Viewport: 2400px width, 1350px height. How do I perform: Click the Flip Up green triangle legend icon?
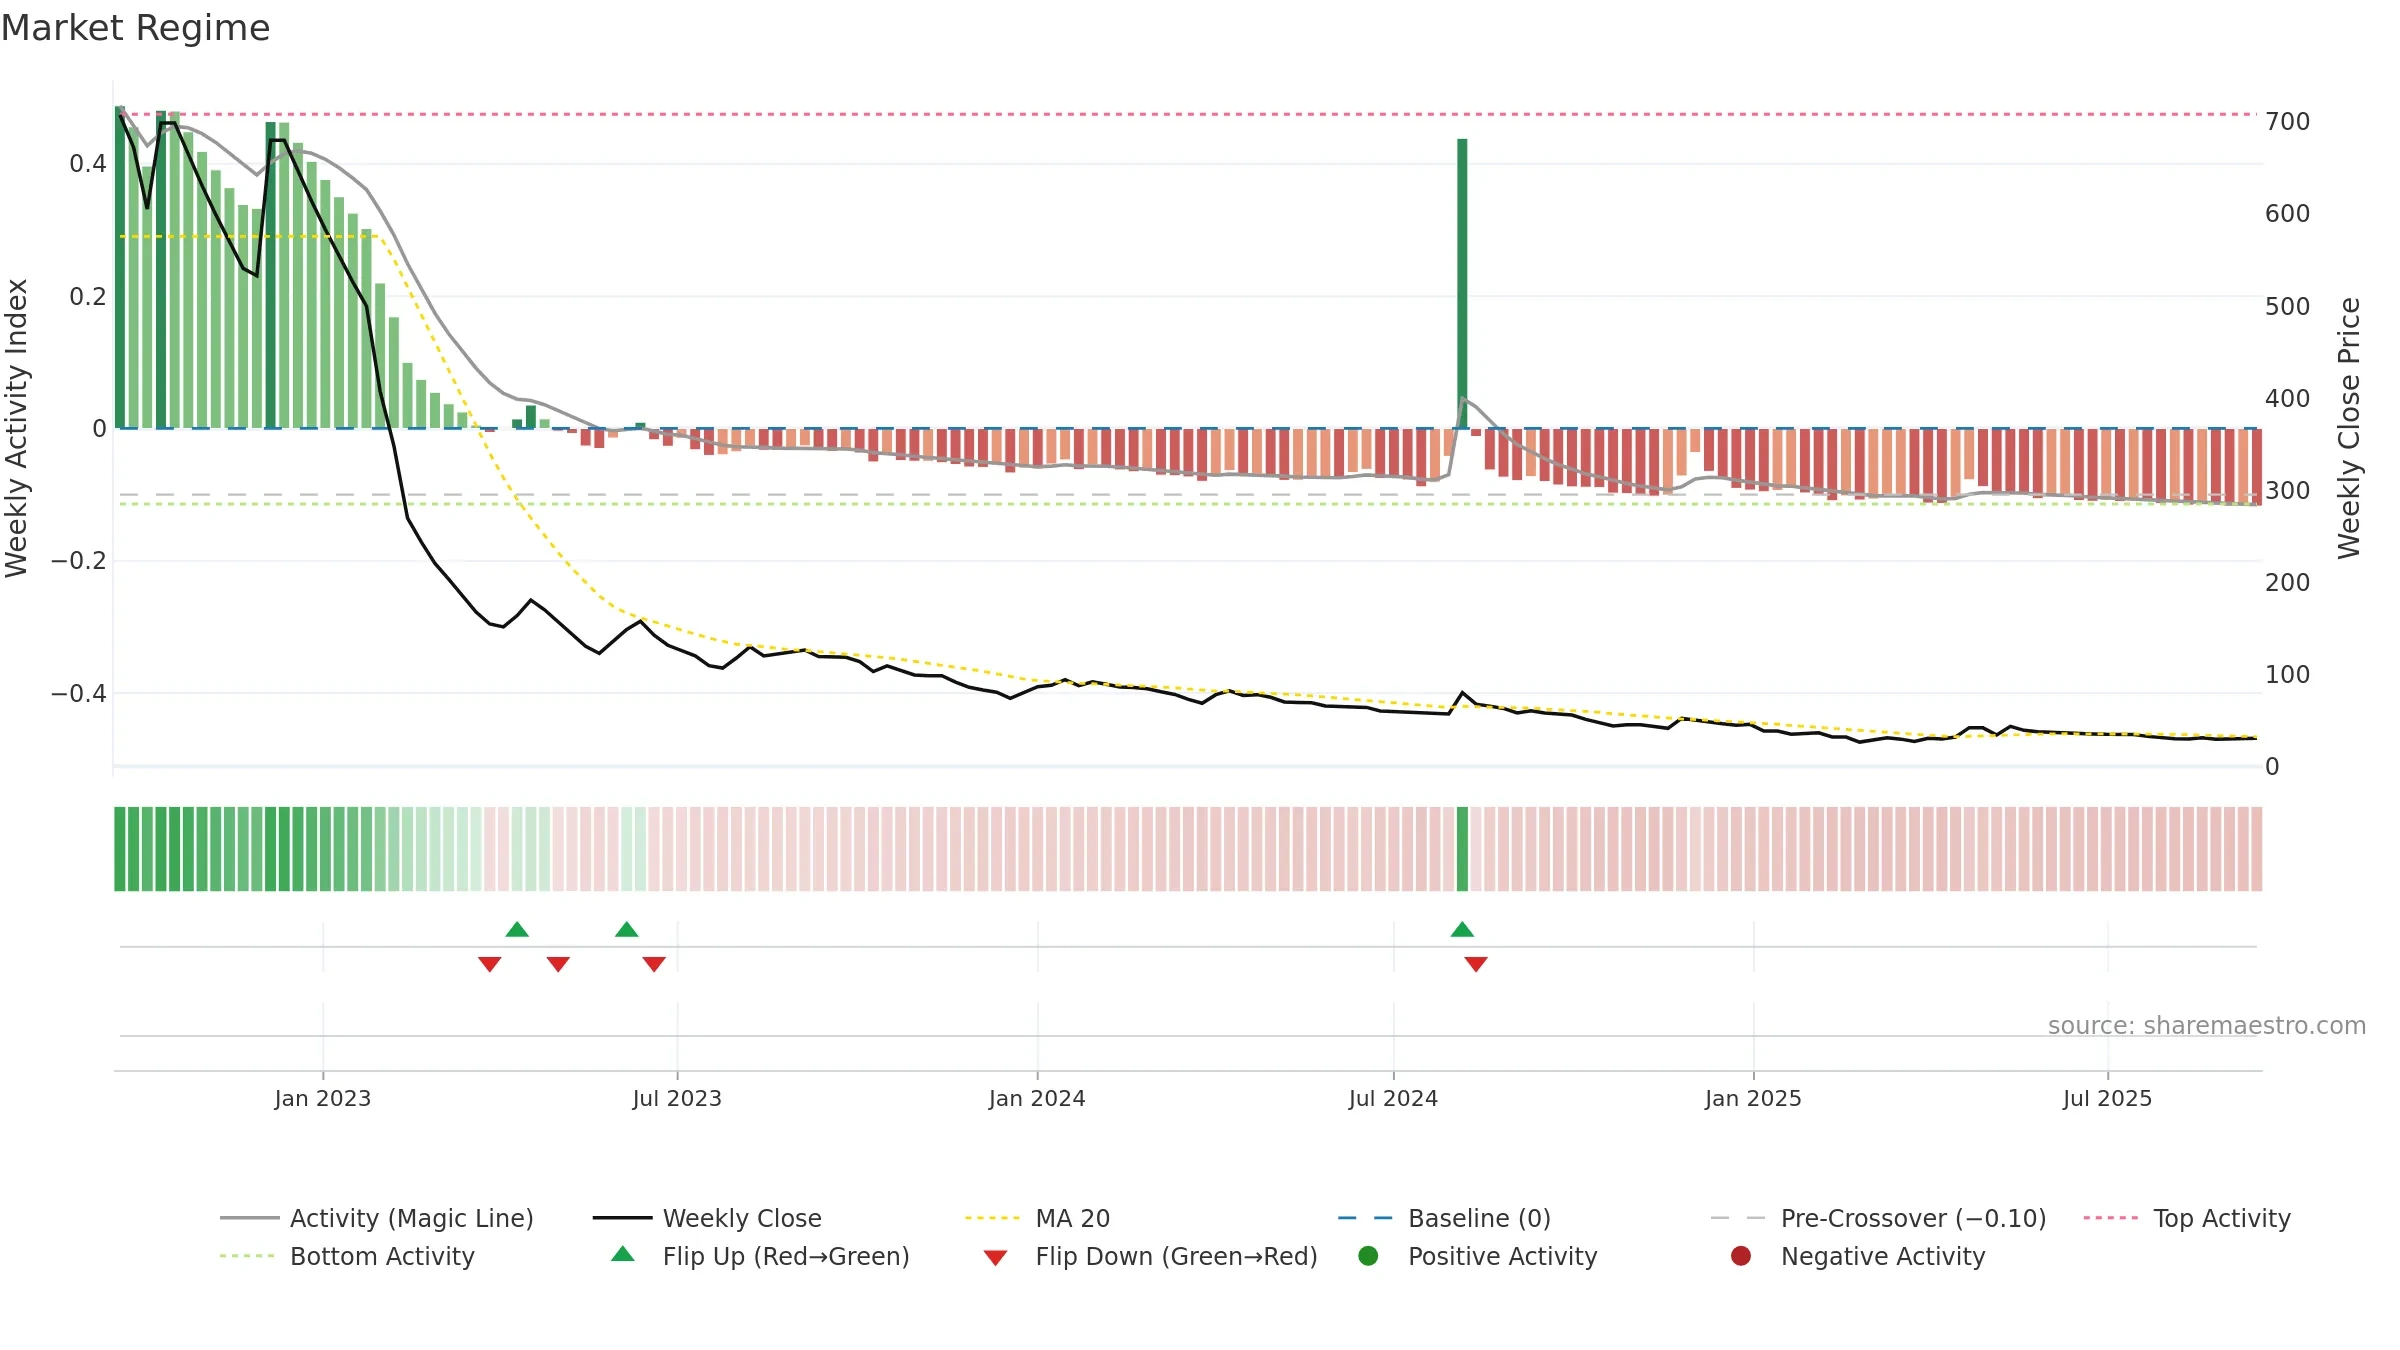(x=623, y=1254)
